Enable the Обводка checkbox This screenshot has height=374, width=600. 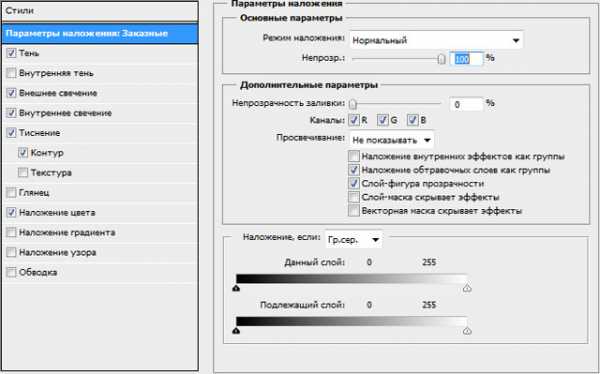(11, 272)
